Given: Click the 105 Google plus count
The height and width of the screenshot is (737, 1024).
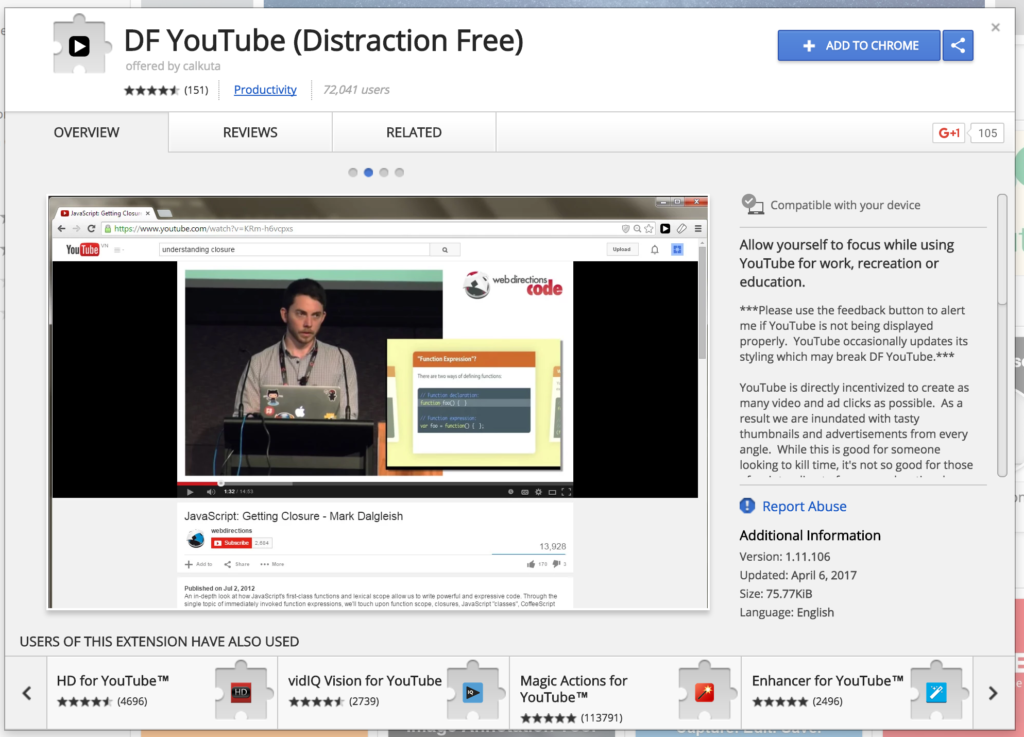Looking at the screenshot, I should tap(987, 133).
